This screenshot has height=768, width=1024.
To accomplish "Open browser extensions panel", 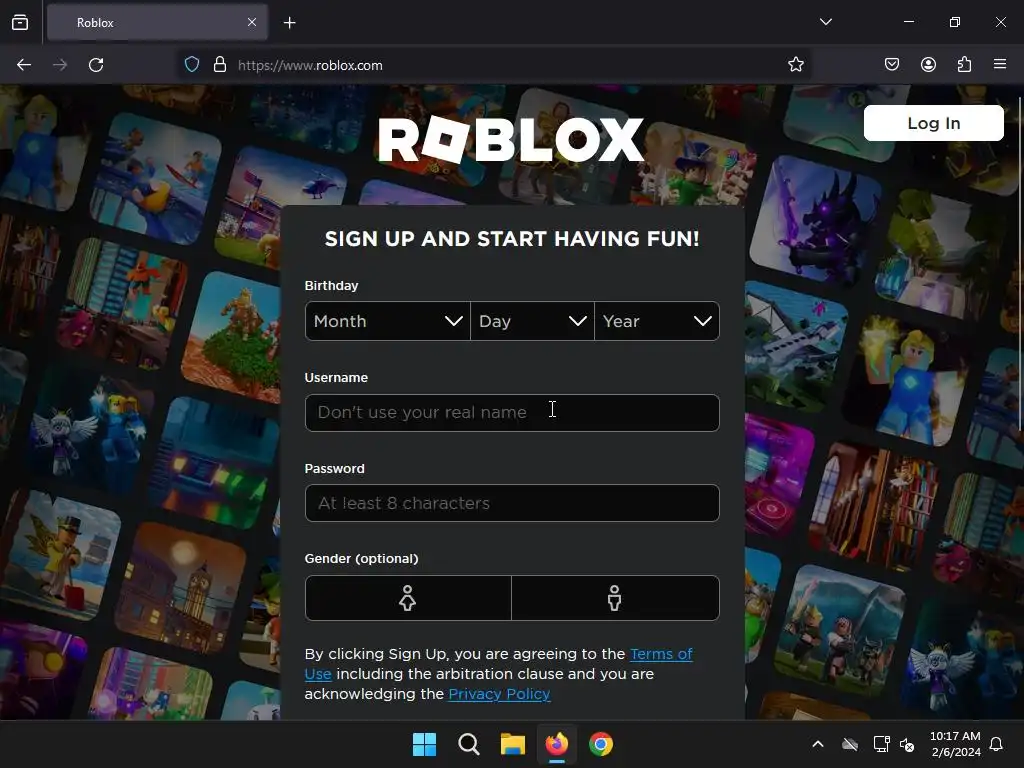I will pos(964,64).
